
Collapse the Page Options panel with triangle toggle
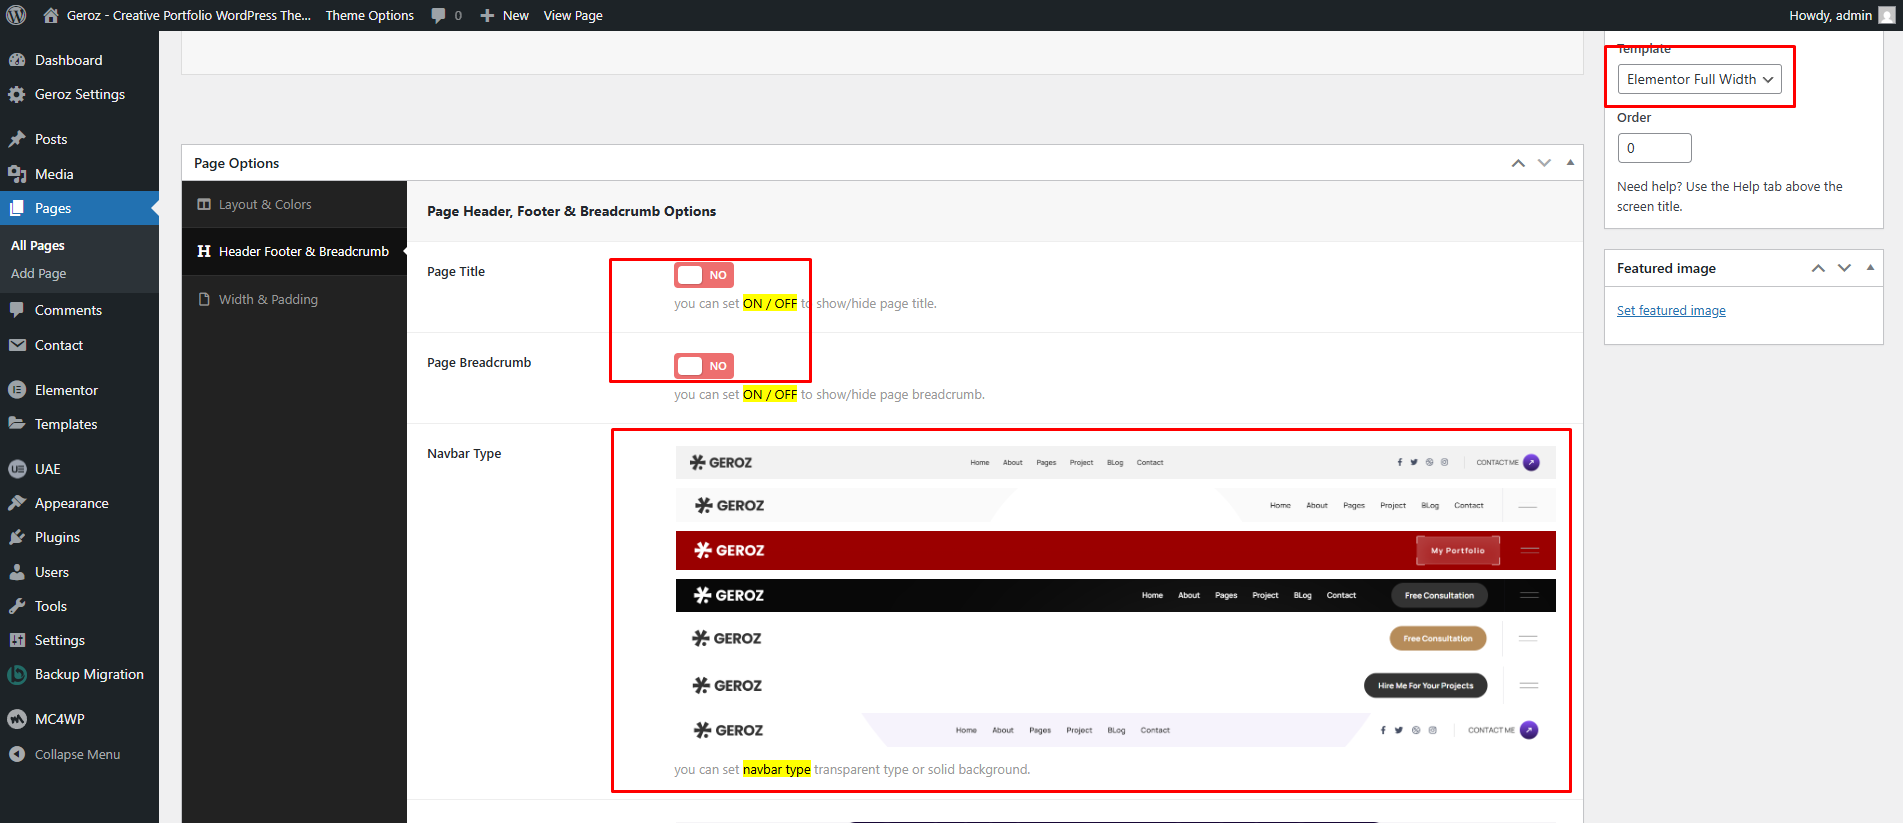click(x=1570, y=163)
